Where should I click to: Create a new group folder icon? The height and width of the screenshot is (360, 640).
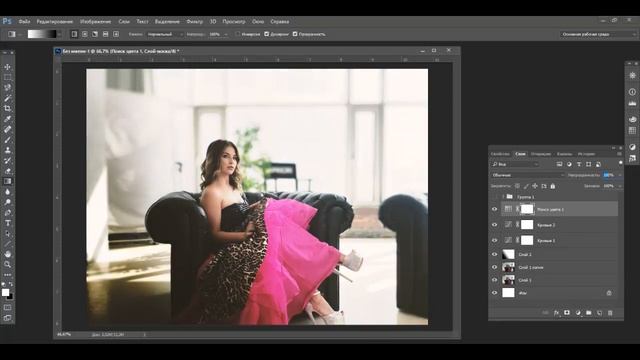click(589, 313)
